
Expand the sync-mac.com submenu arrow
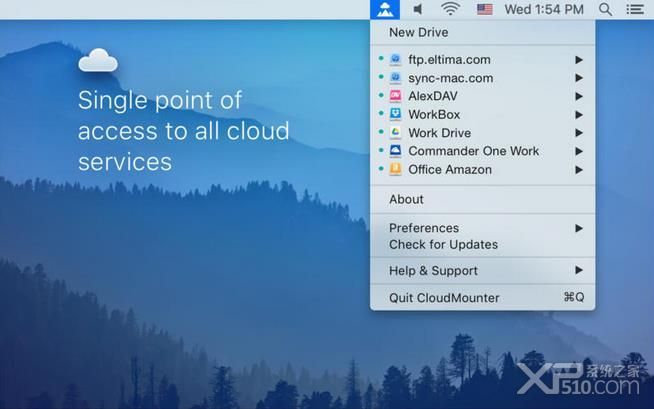(579, 78)
